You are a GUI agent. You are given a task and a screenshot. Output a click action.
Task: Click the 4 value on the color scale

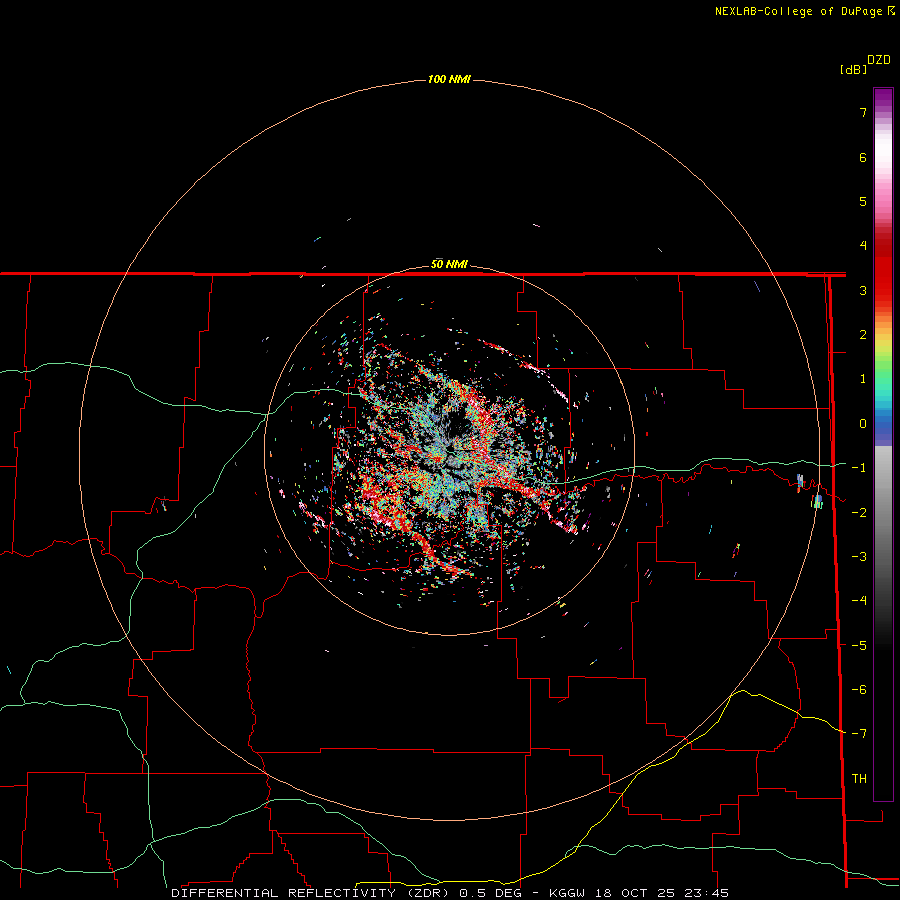click(863, 246)
